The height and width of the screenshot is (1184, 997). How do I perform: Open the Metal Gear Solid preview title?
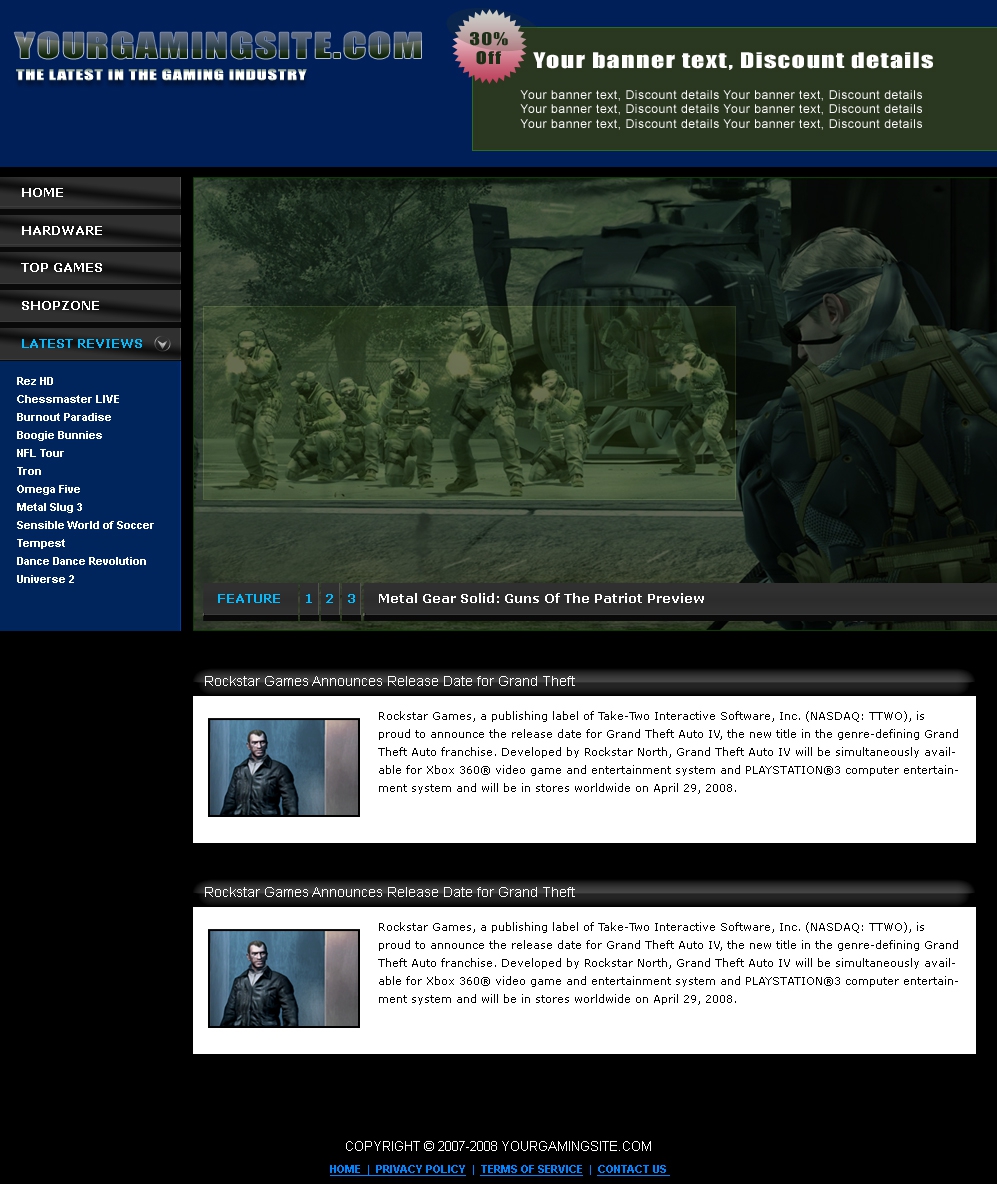point(541,599)
